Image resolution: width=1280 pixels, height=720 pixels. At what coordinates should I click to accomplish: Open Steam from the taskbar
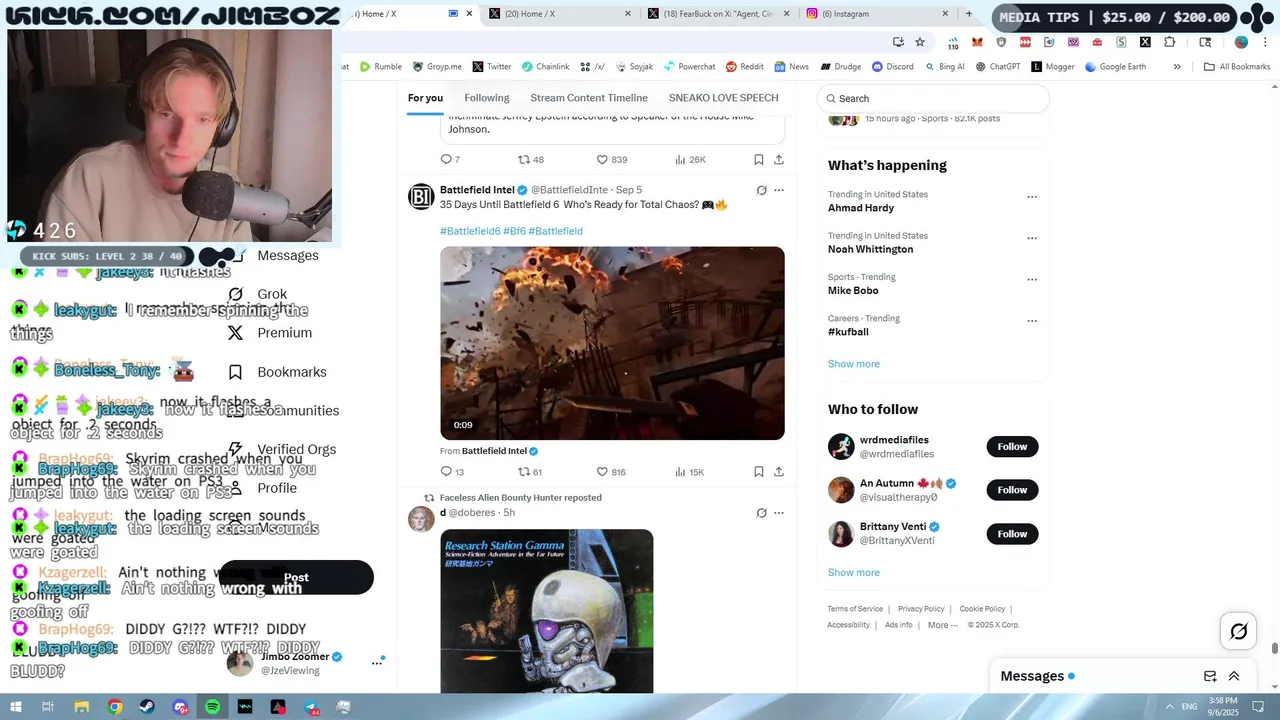coord(148,707)
